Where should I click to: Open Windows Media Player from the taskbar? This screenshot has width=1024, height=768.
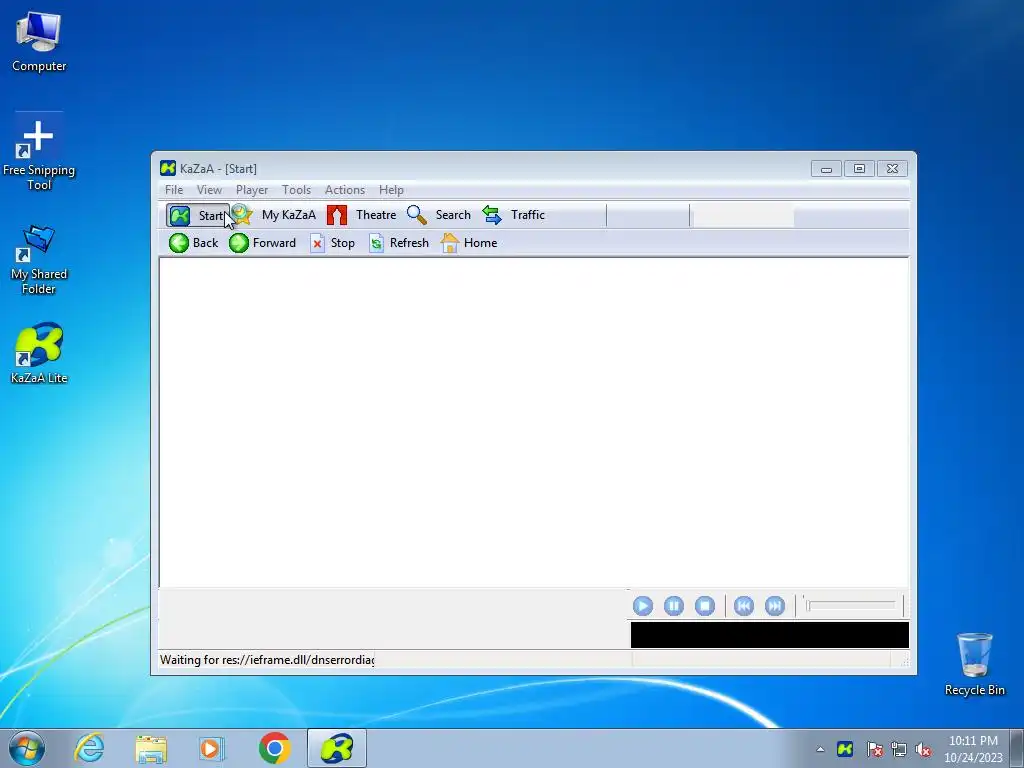[211, 748]
